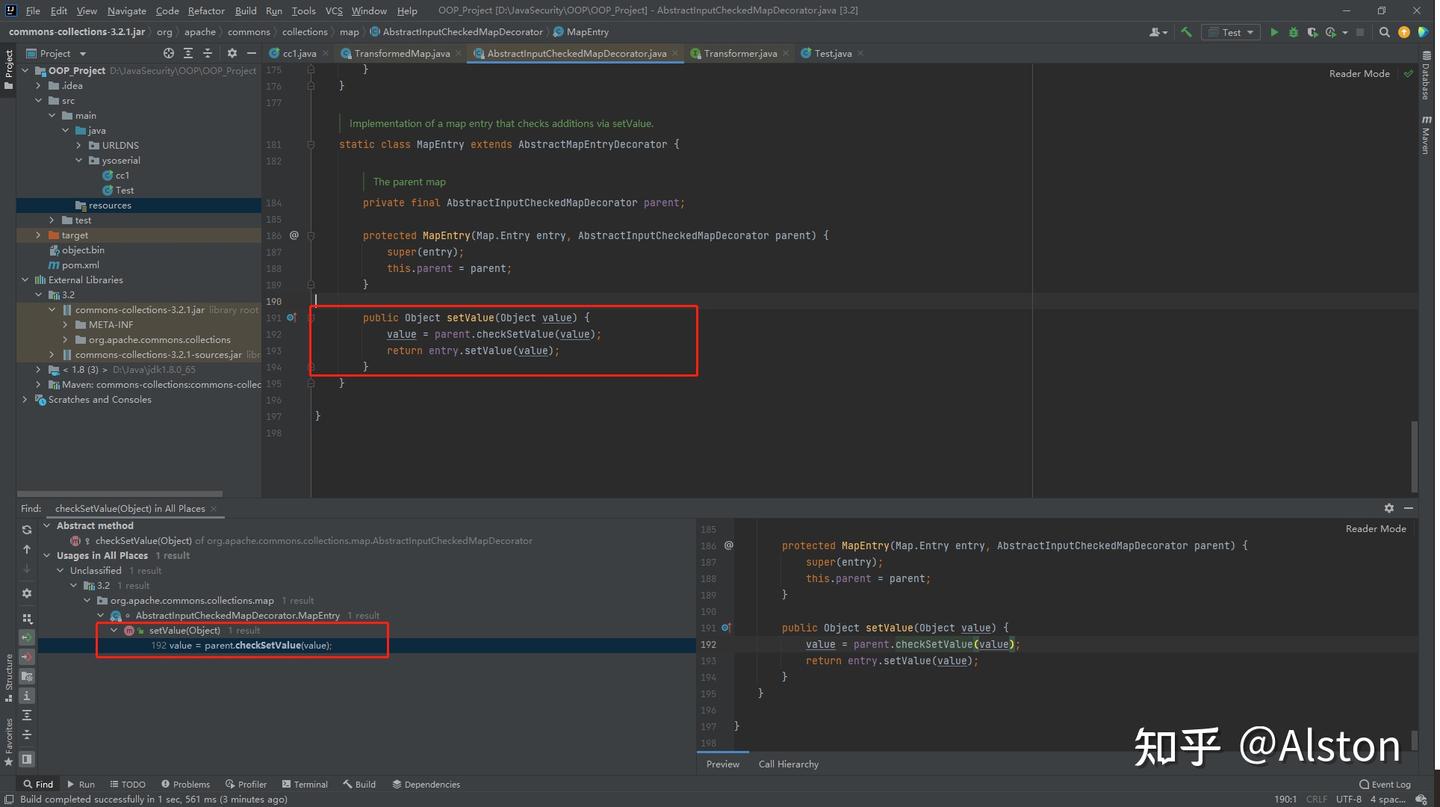Start debugging with the bug icon
This screenshot has height=807, width=1440.
(1293, 32)
